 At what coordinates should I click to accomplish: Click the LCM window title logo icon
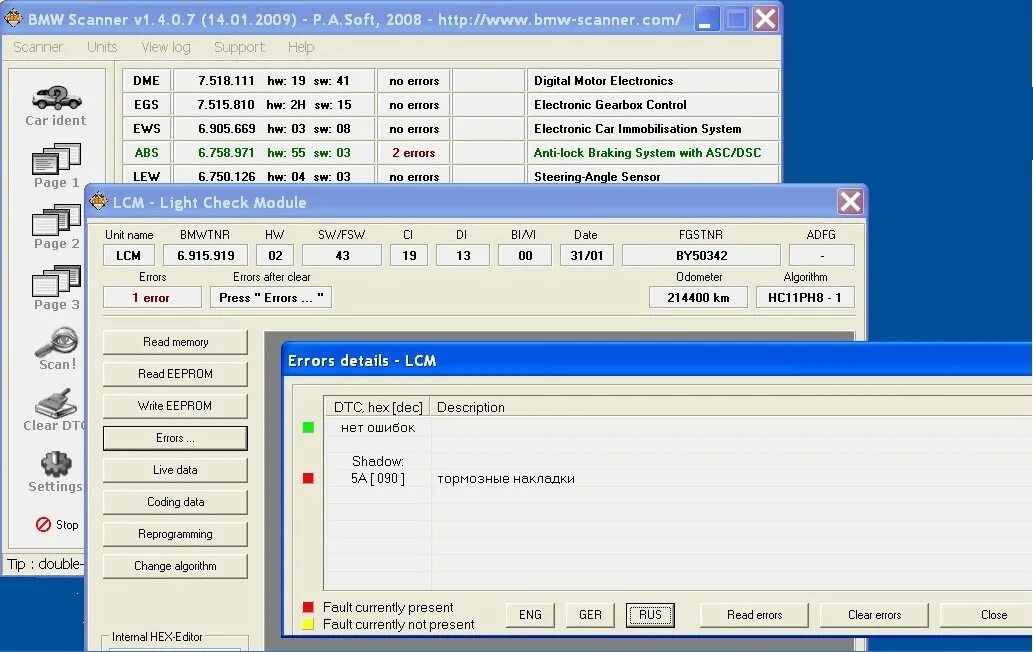tap(98, 202)
